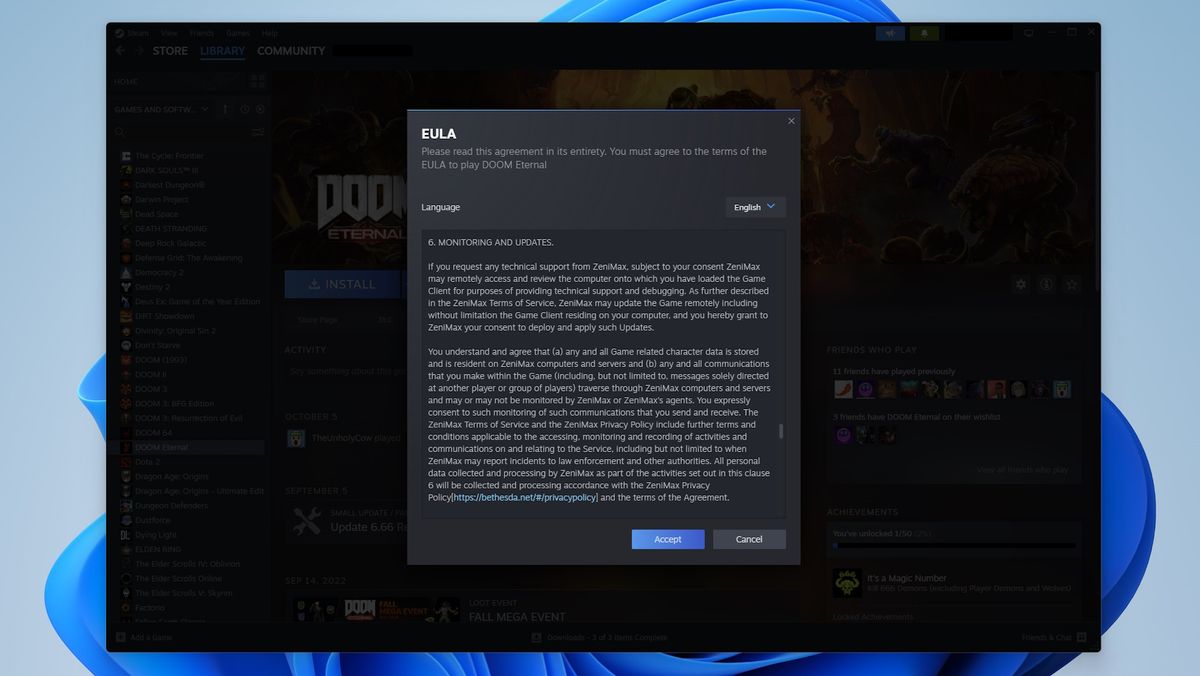Click the Accept button in the EULA dialog

[667, 539]
